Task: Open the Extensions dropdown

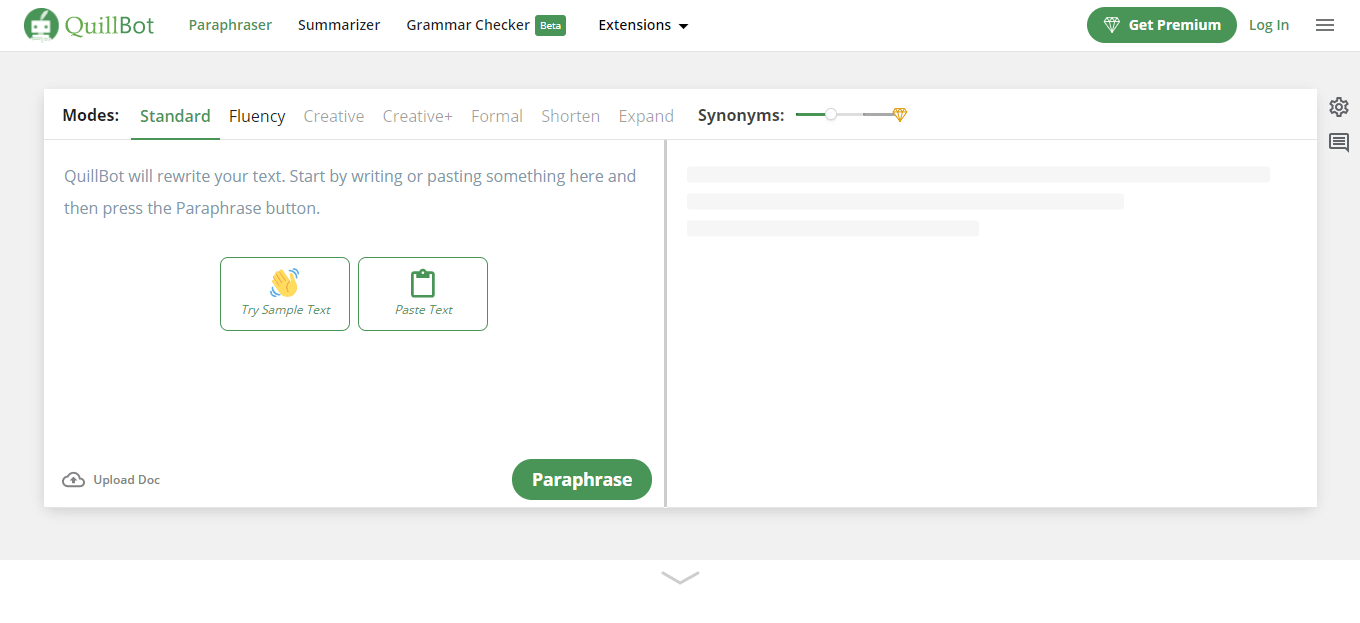Action: pos(643,25)
